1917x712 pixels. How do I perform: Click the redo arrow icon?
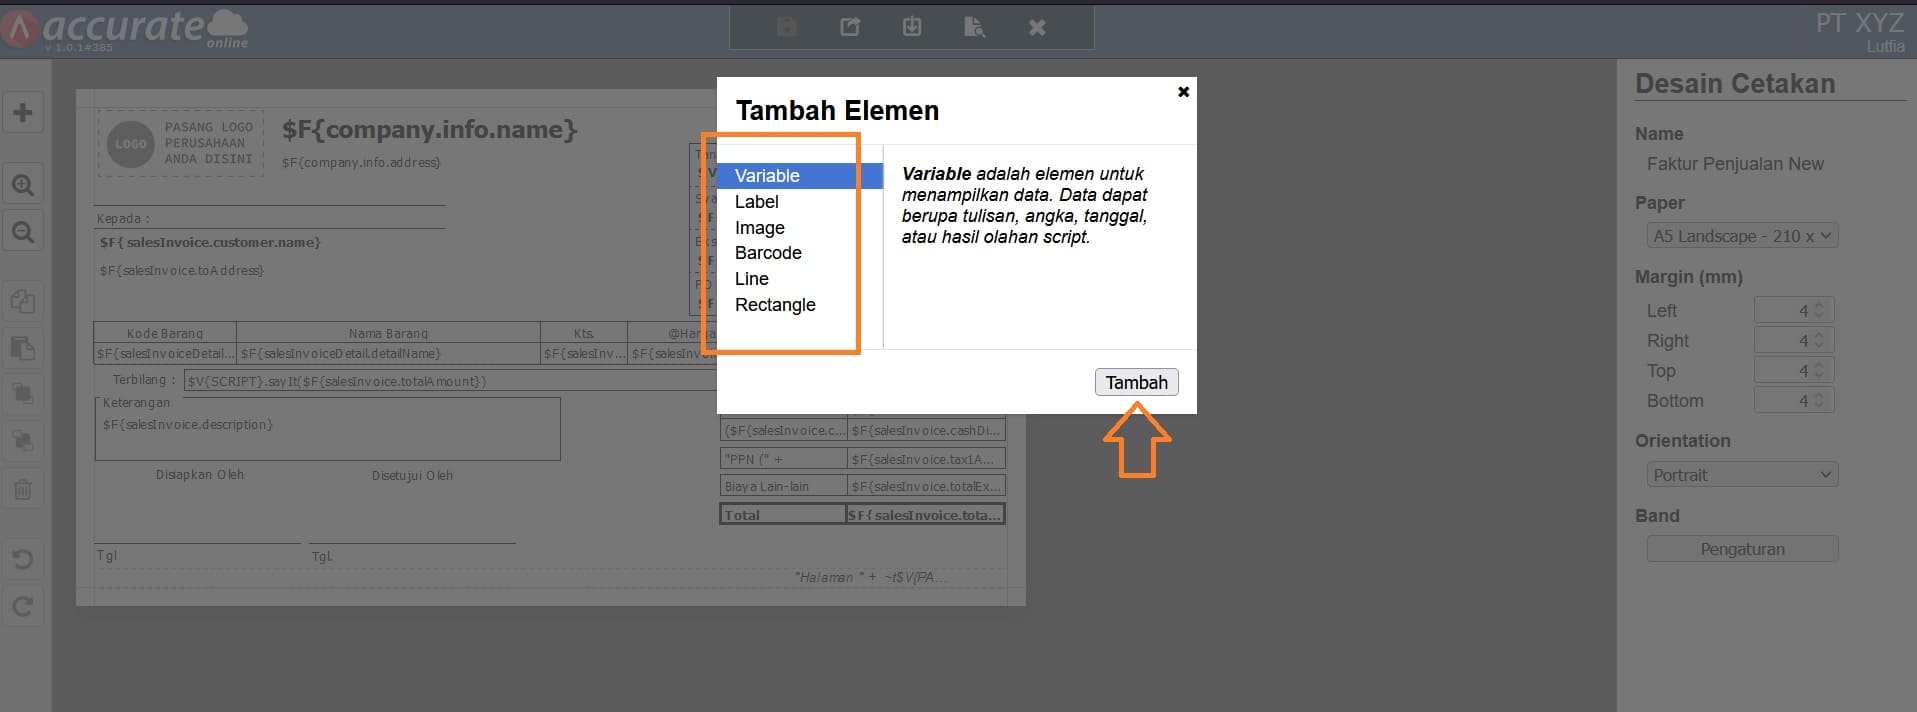pyautogui.click(x=22, y=606)
